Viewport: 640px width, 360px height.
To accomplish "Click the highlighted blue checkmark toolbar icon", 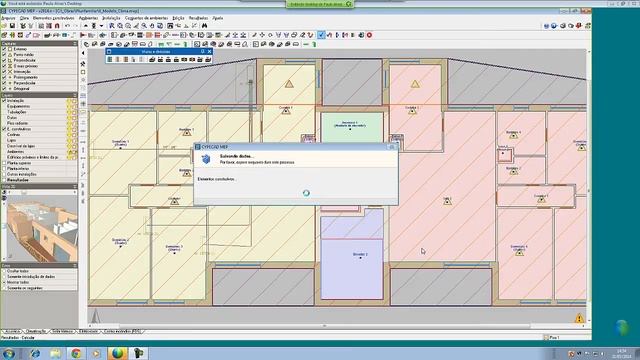I will [321, 35].
